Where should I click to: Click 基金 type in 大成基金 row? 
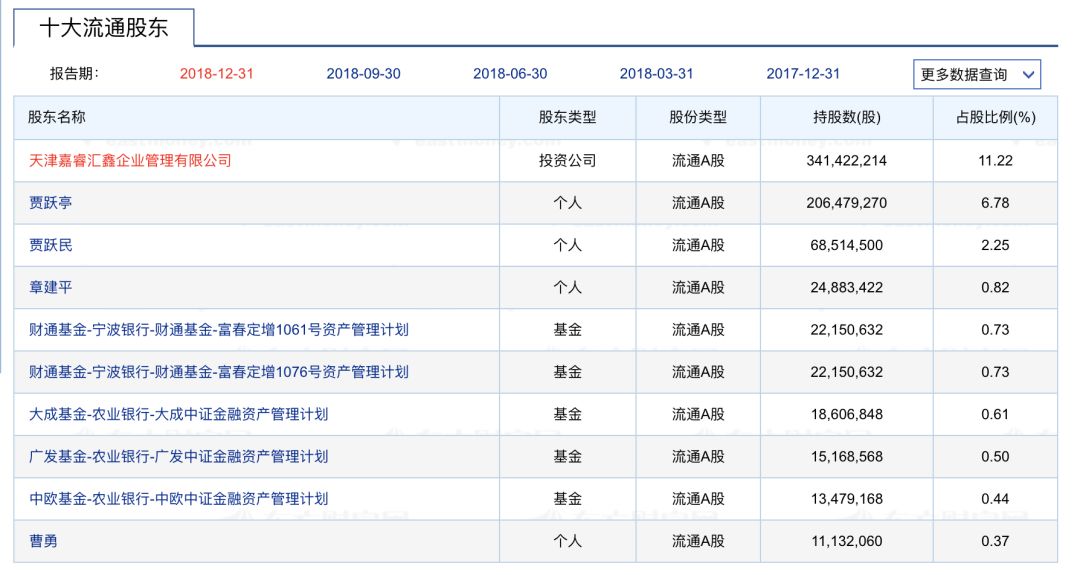pos(568,414)
